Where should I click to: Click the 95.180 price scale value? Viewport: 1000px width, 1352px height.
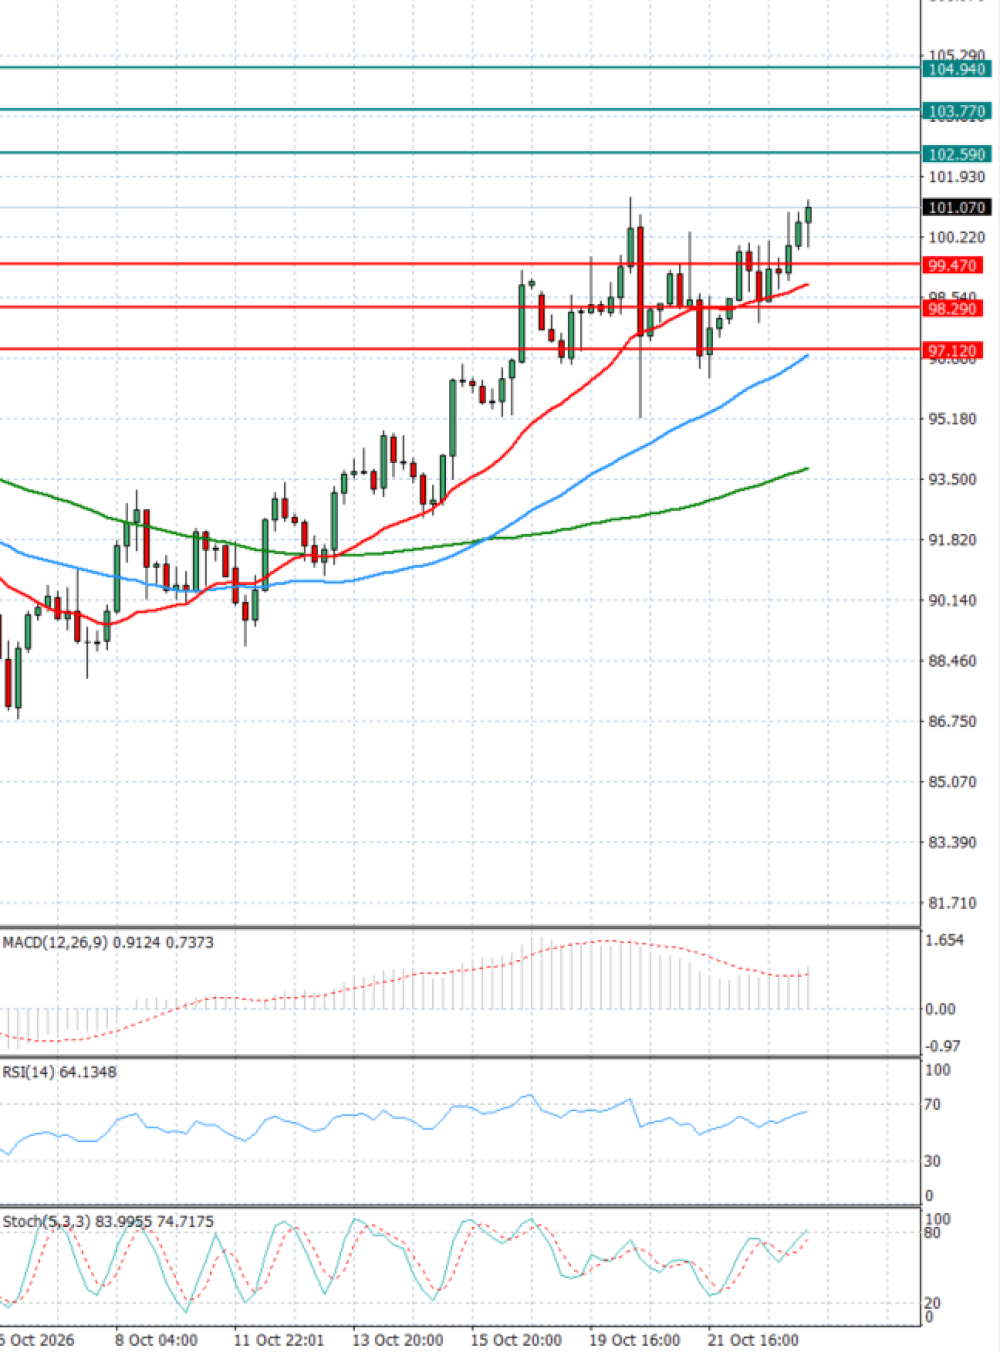[x=953, y=419]
